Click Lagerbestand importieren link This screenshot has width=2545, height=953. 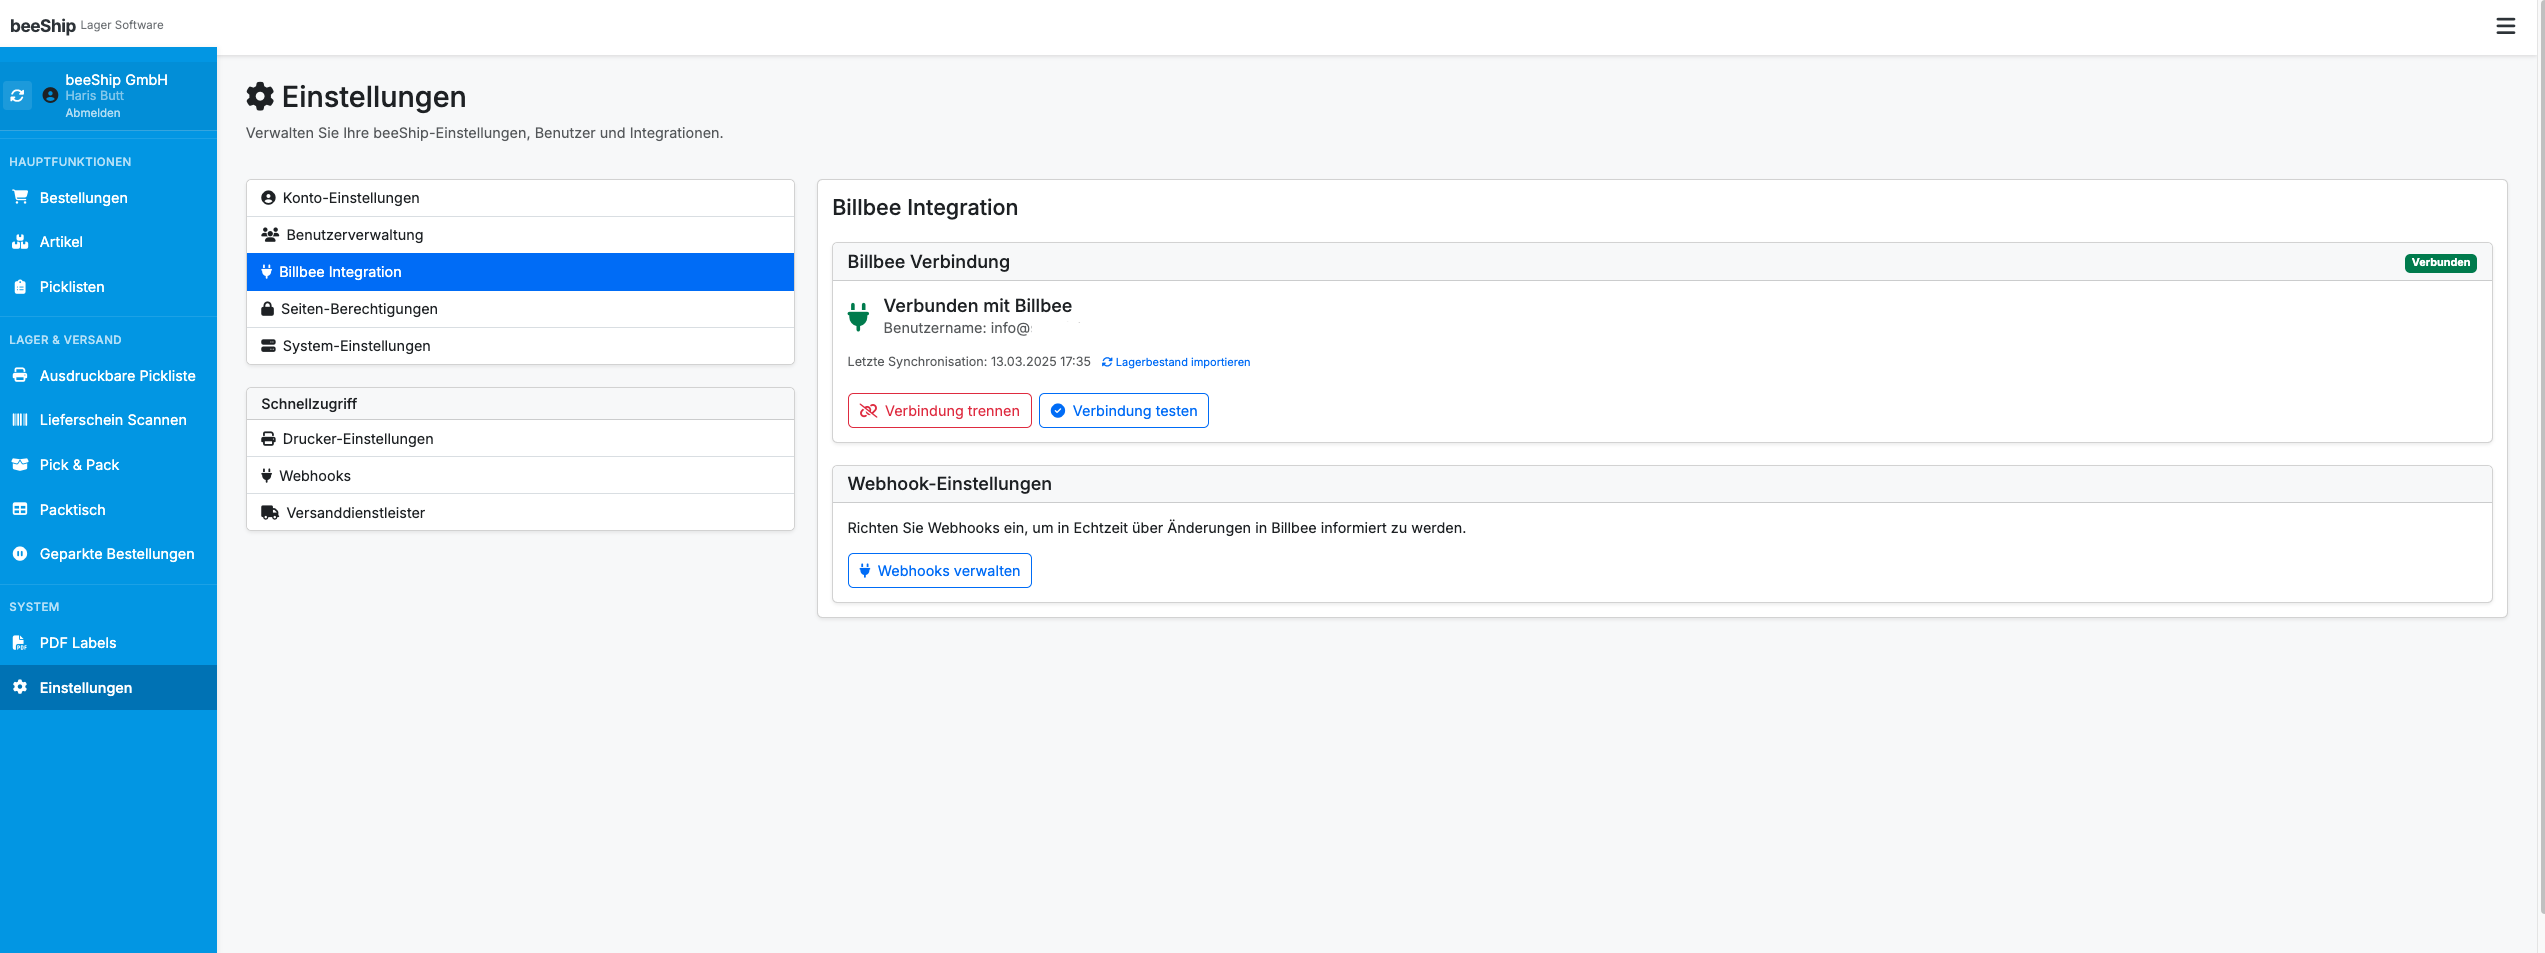1176,362
